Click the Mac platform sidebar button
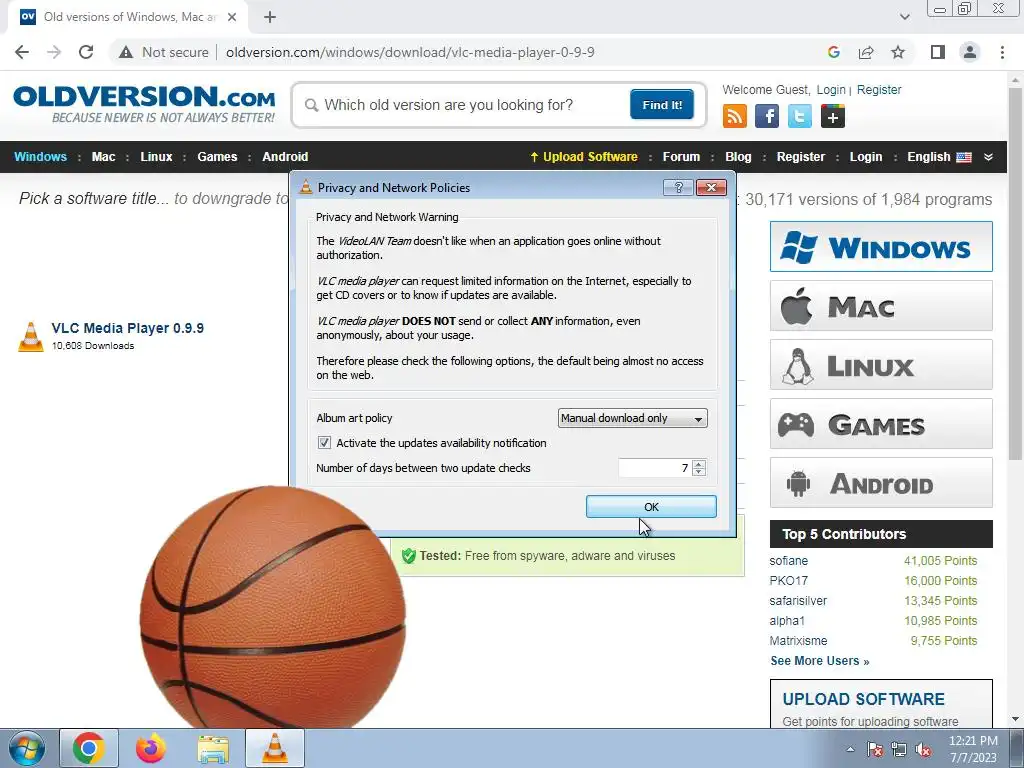Image resolution: width=1024 pixels, height=768 pixels. click(881, 306)
